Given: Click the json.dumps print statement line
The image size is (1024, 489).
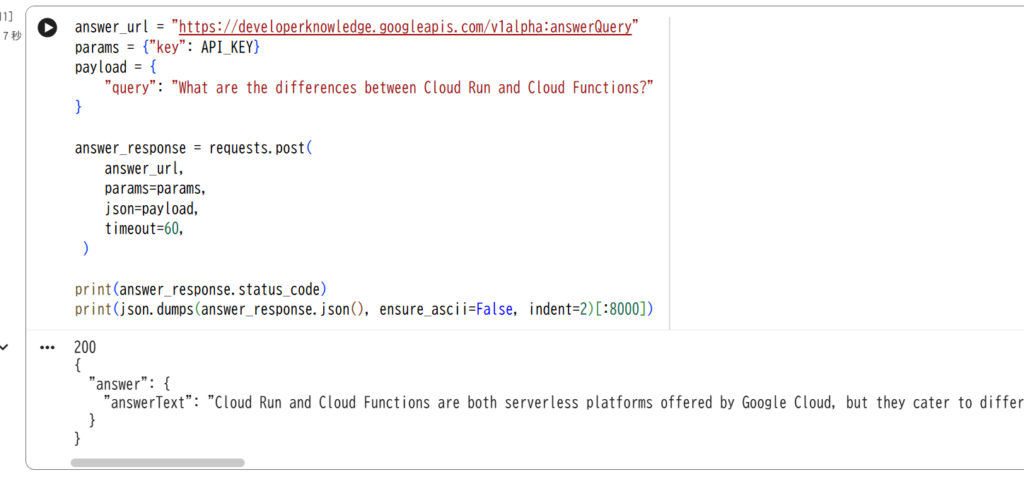Looking at the screenshot, I should click(364, 309).
